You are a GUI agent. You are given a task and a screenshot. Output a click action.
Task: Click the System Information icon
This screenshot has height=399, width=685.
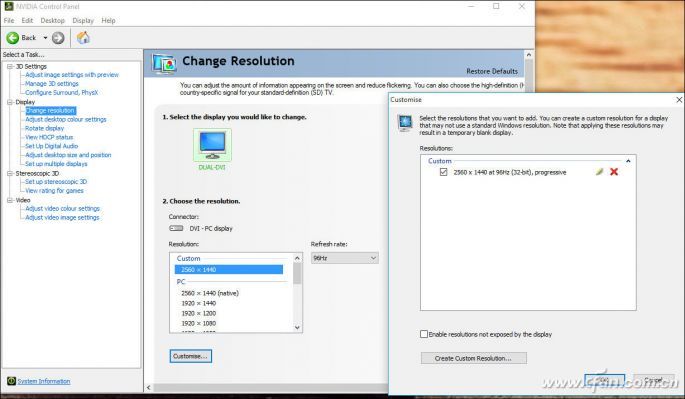[11, 381]
